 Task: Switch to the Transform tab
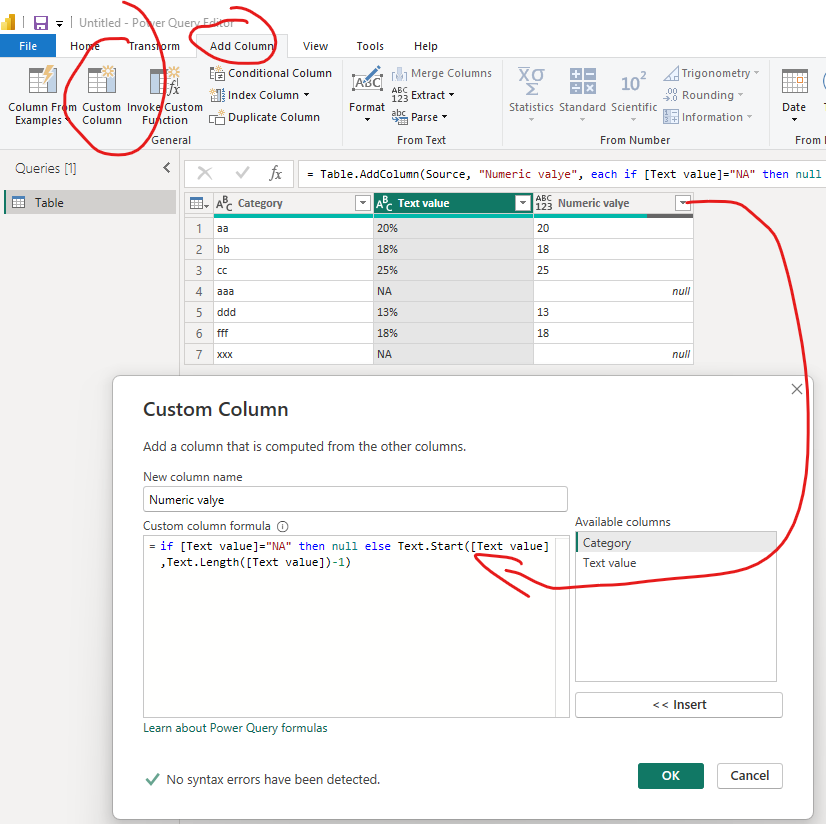pyautogui.click(x=154, y=46)
